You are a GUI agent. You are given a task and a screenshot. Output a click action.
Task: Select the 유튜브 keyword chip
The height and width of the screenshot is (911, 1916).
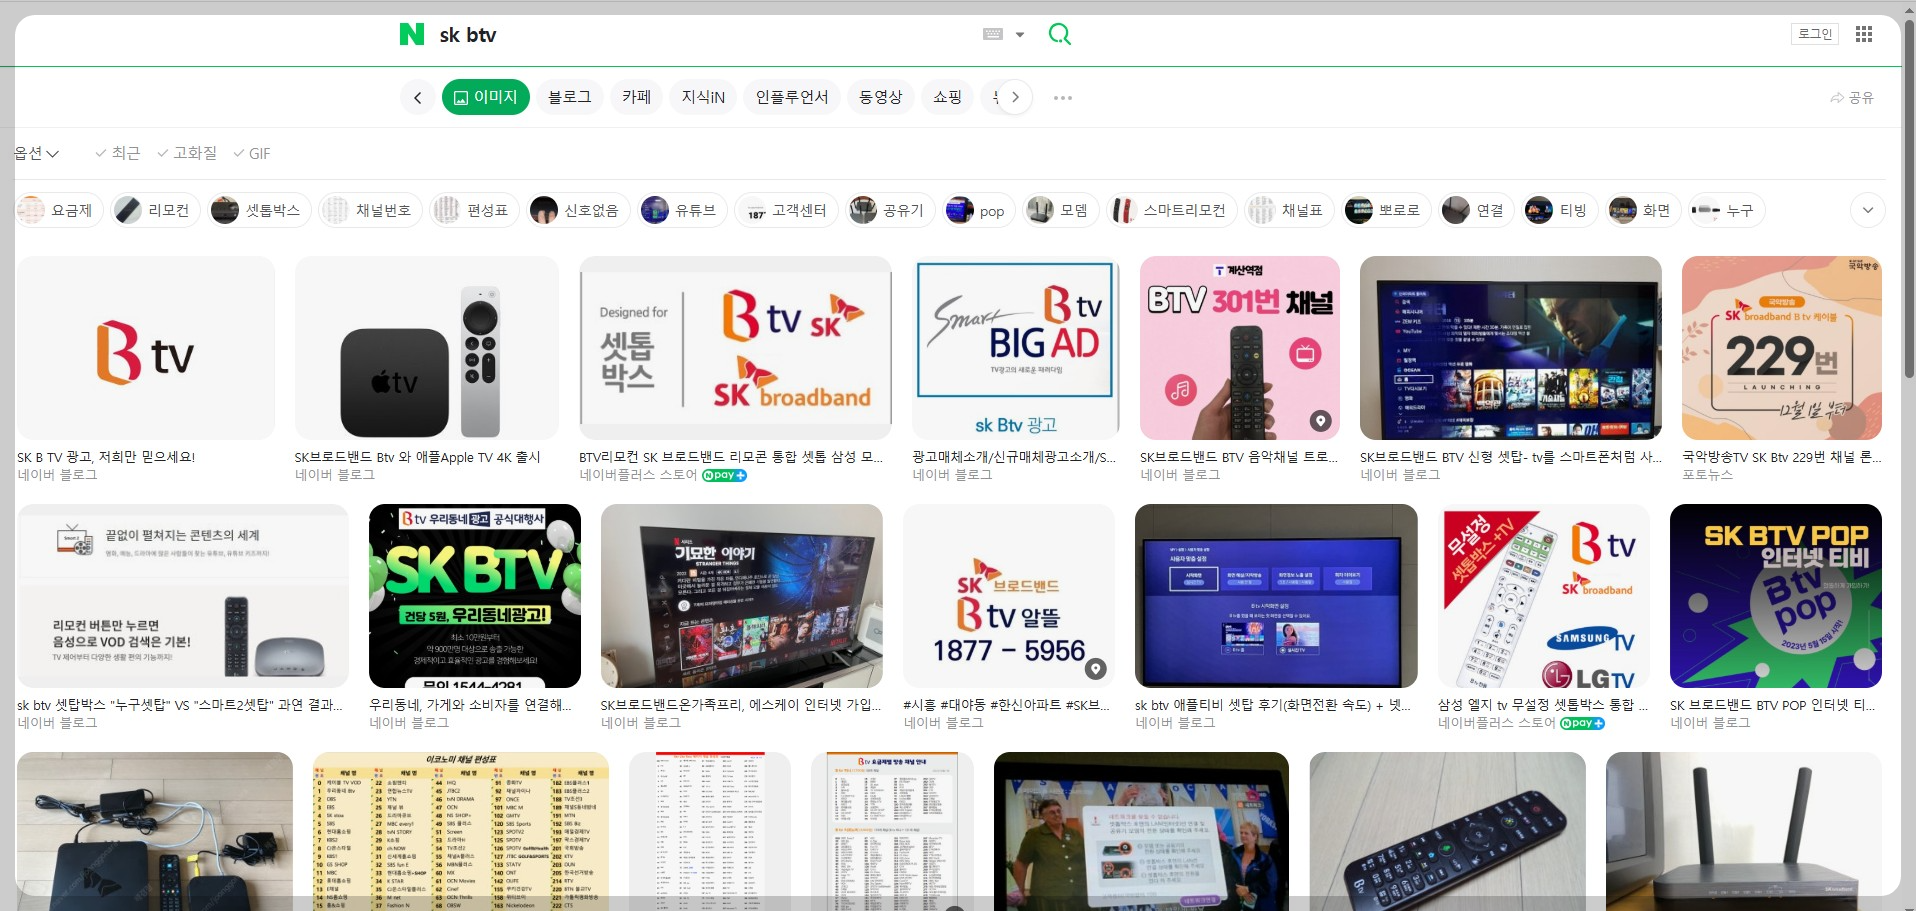[x=683, y=210]
